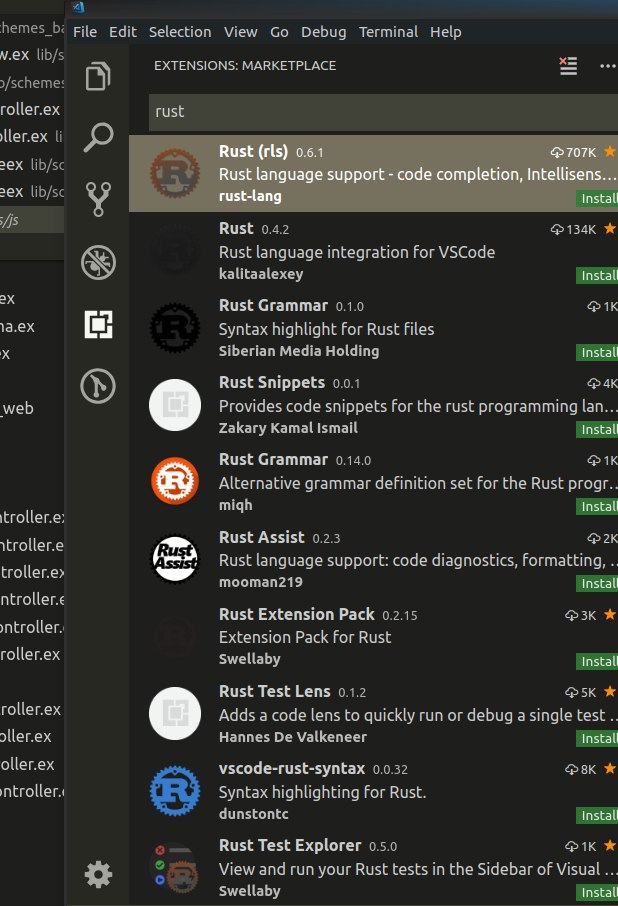This screenshot has height=906, width=618.
Task: Install the vscode-rust-syntax extension
Action: [x=597, y=815]
